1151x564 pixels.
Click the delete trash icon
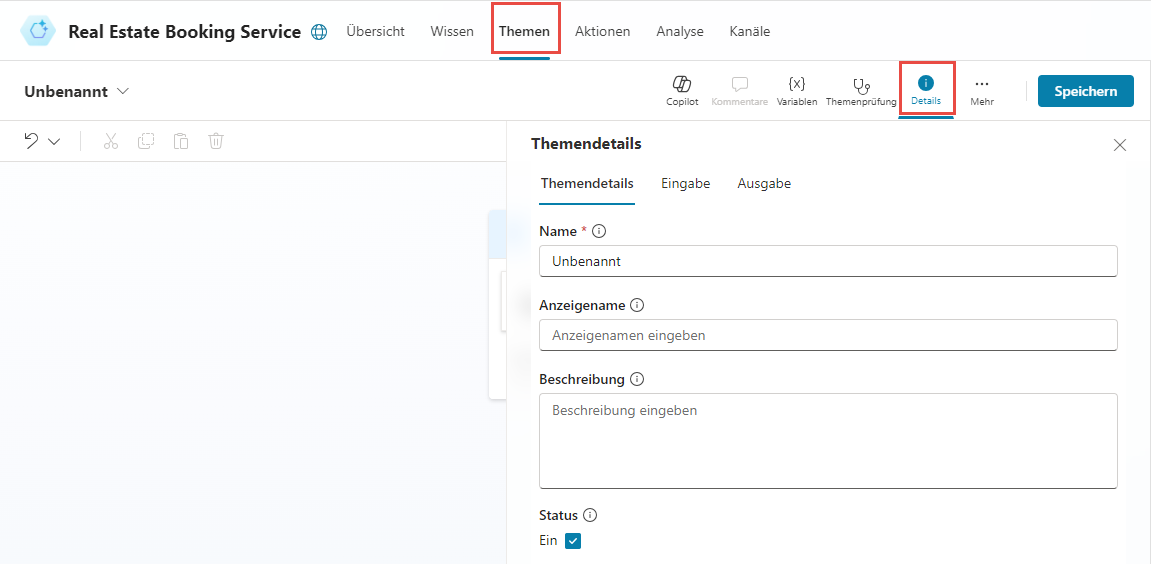click(216, 141)
